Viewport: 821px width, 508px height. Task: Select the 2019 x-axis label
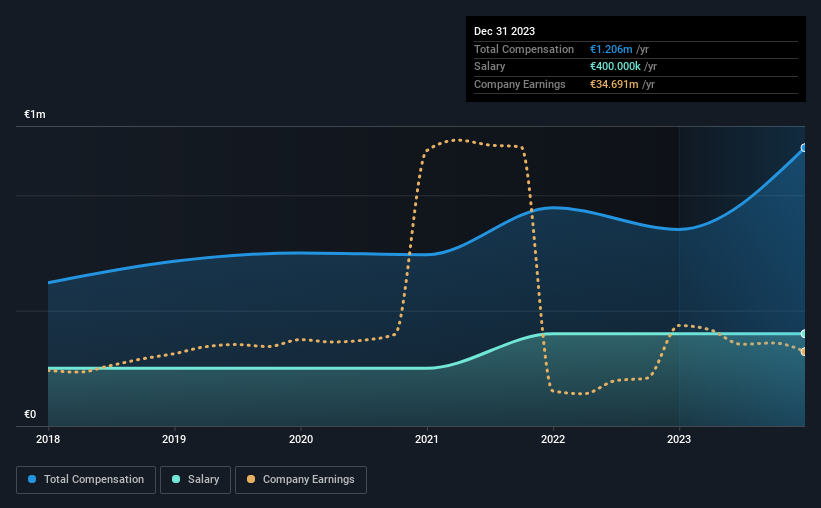tap(174, 439)
